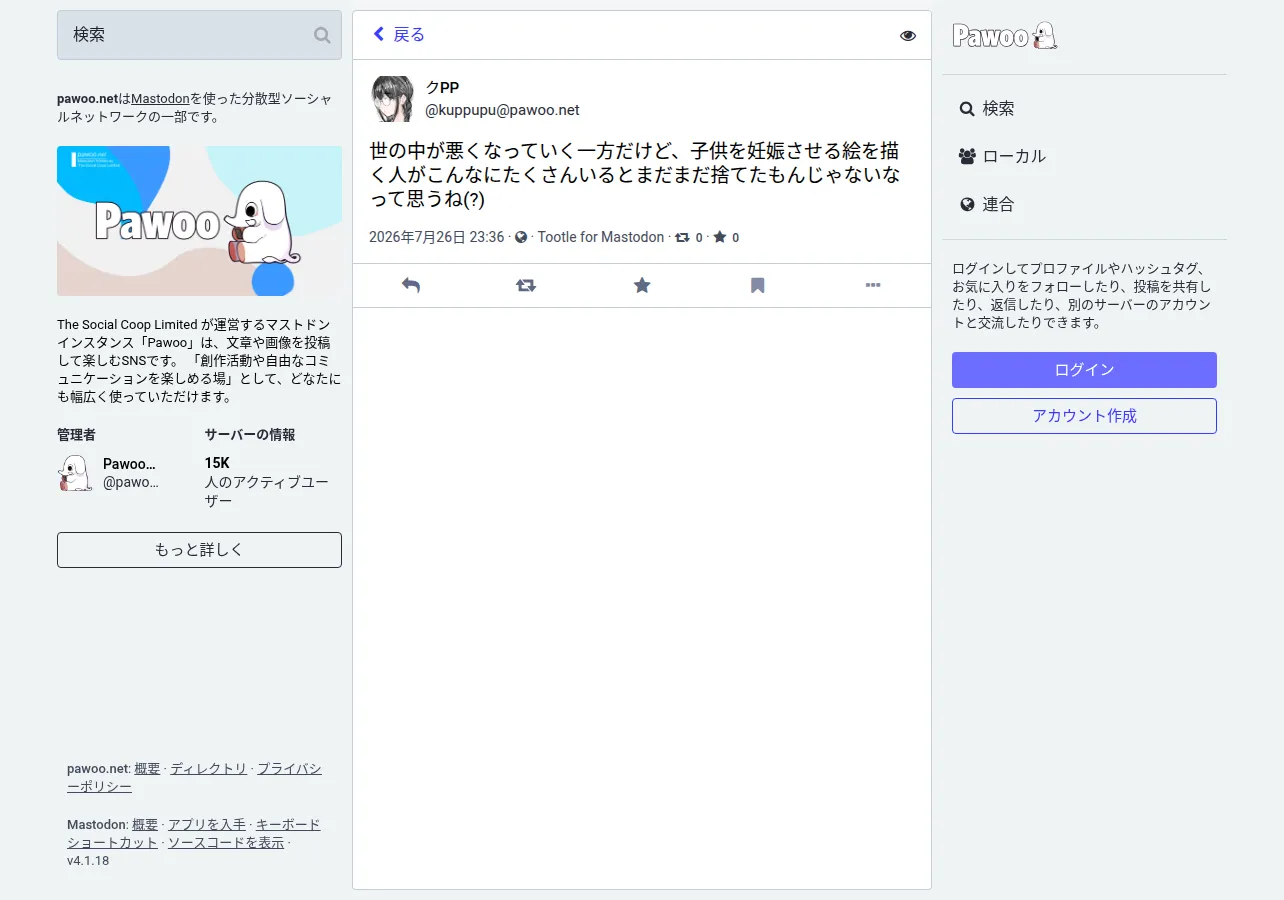
Task: Open the ローカル timeline
Action: coord(1002,156)
